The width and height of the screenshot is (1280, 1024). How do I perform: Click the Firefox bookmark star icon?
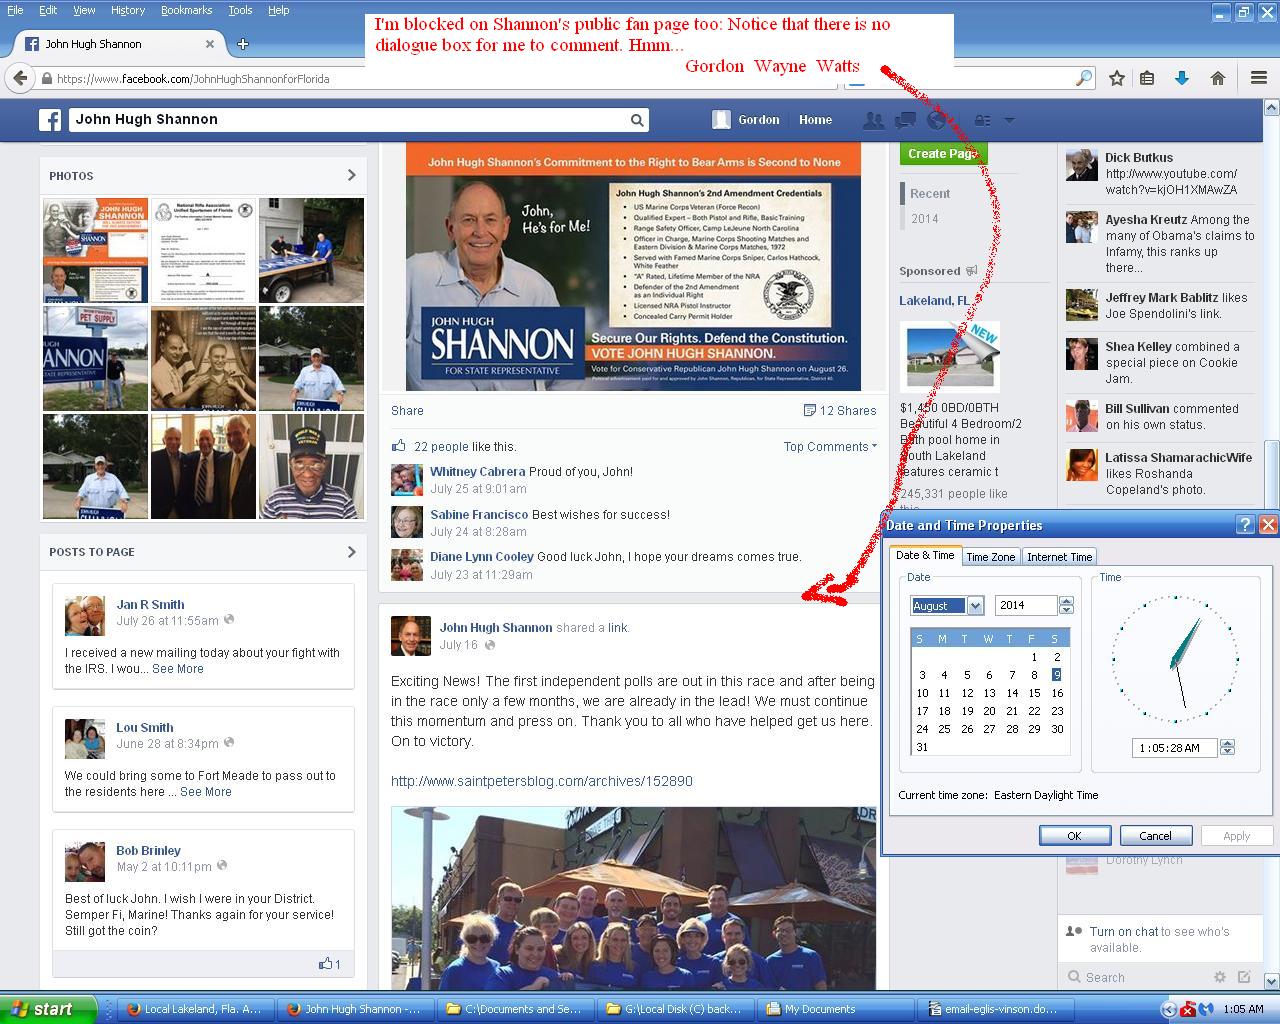point(1117,78)
